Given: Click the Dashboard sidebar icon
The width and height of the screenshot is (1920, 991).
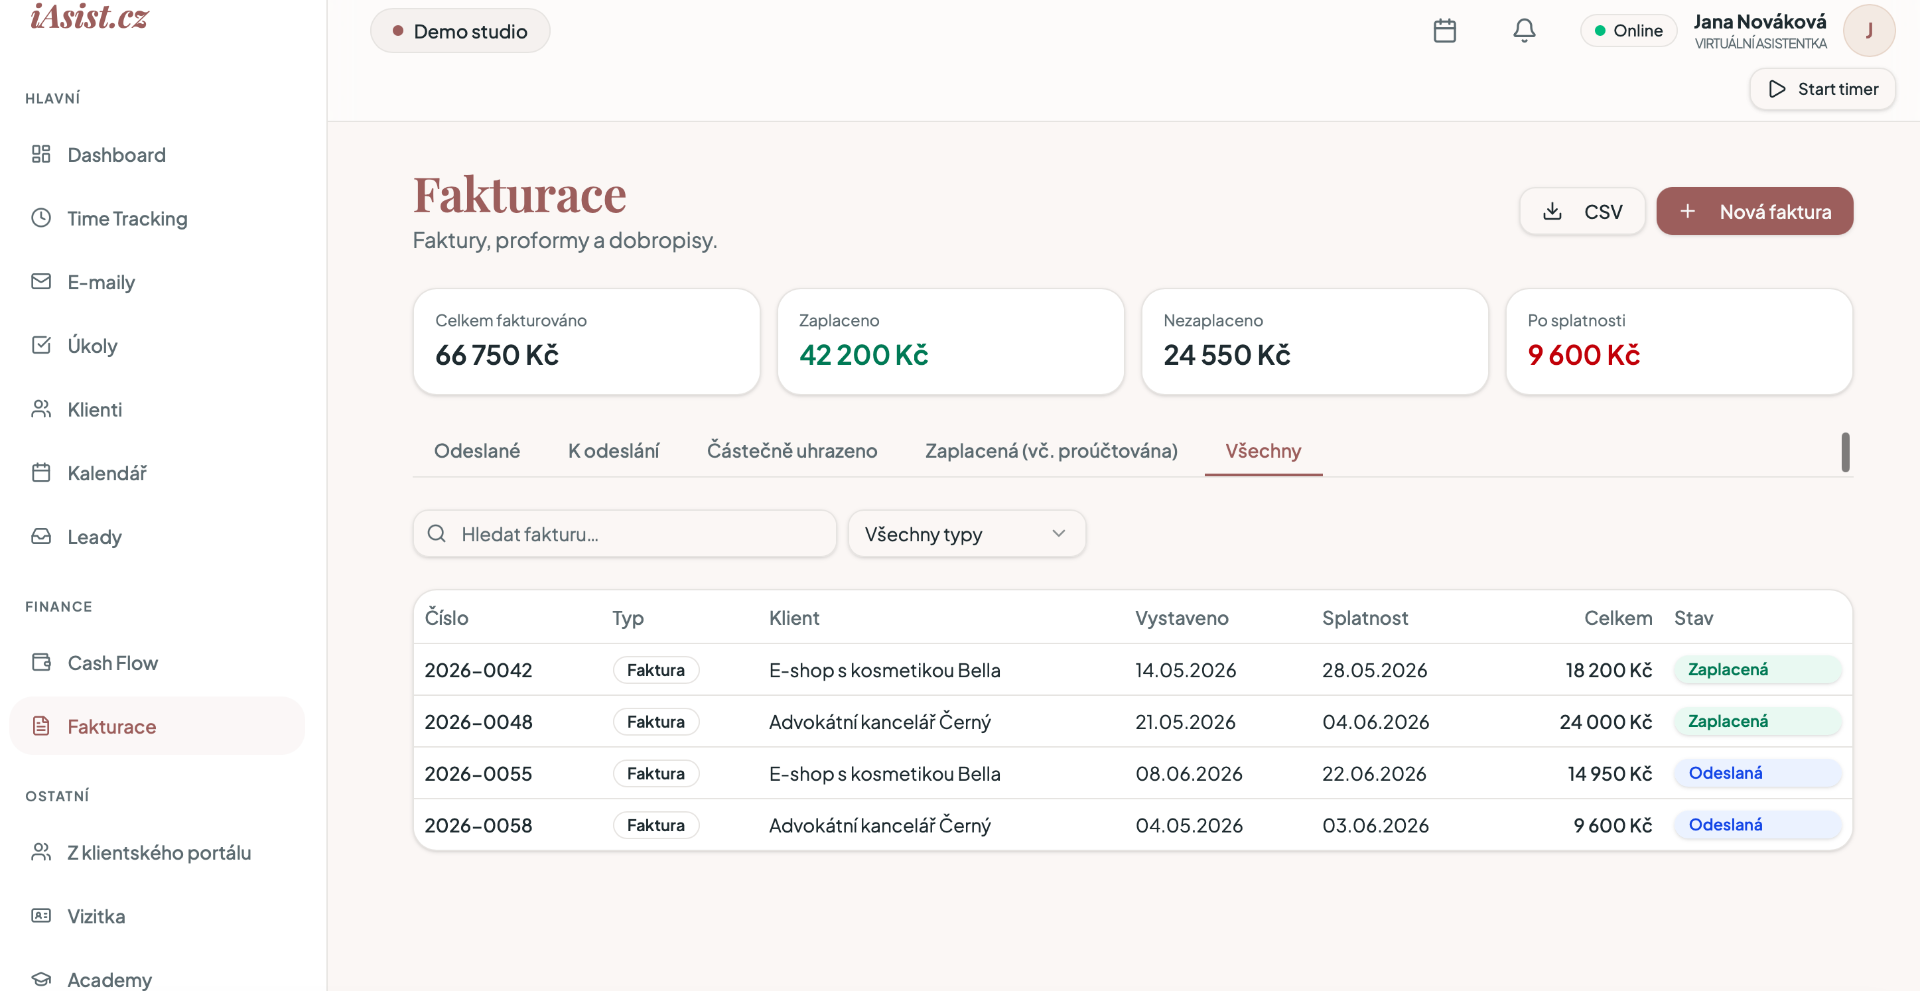Looking at the screenshot, I should [x=41, y=154].
